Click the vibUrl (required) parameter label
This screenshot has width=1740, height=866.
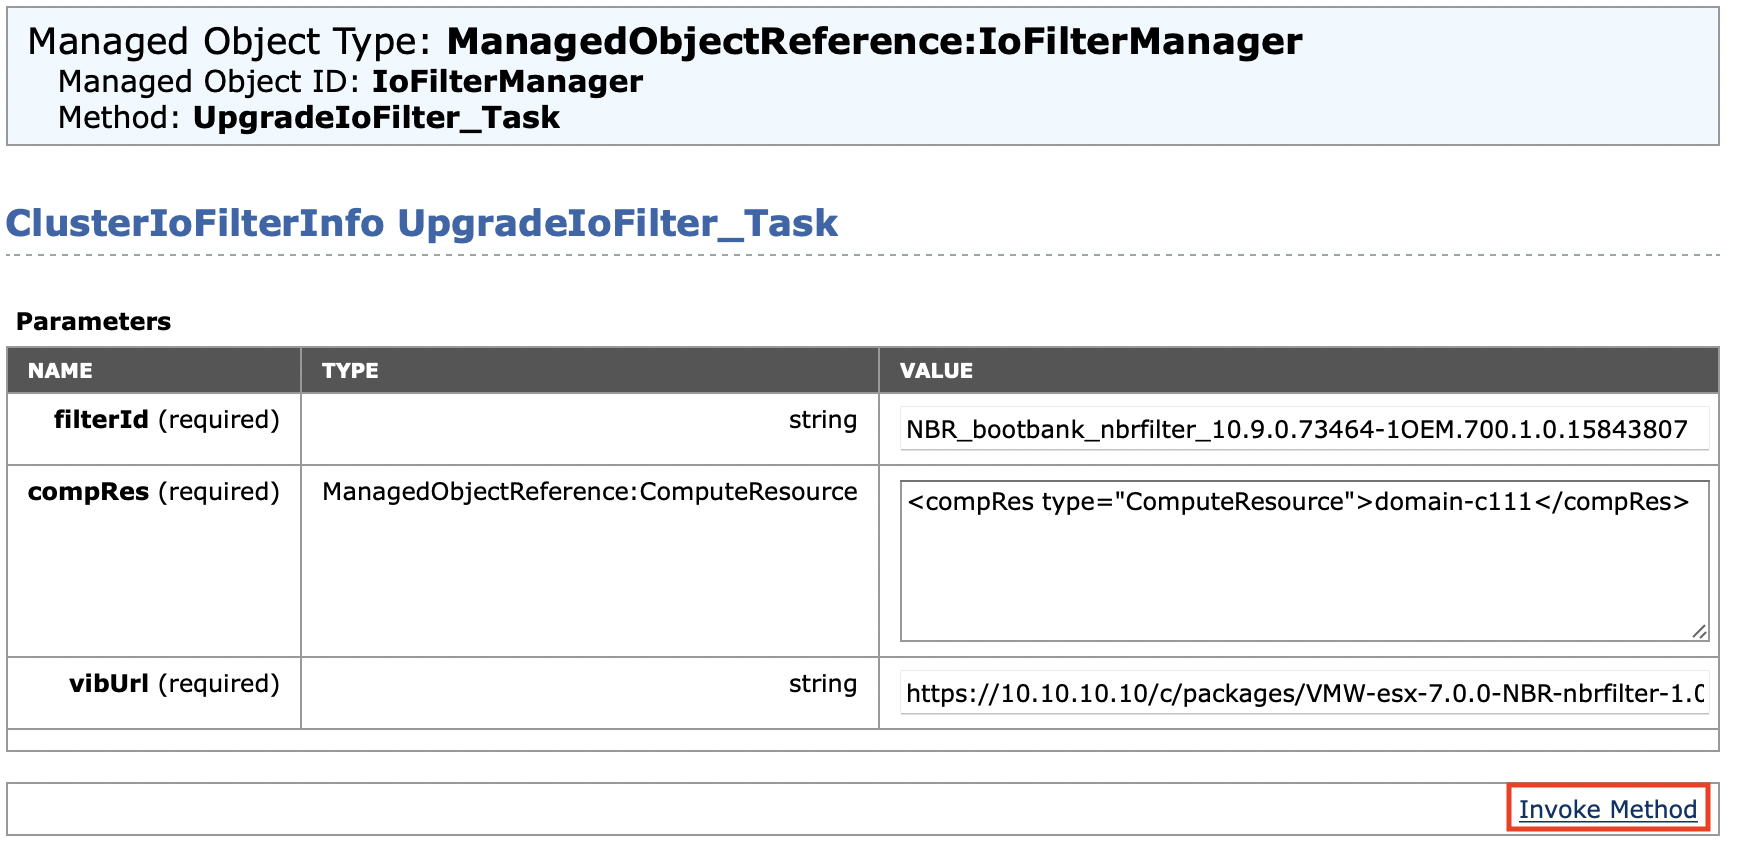click(x=174, y=684)
